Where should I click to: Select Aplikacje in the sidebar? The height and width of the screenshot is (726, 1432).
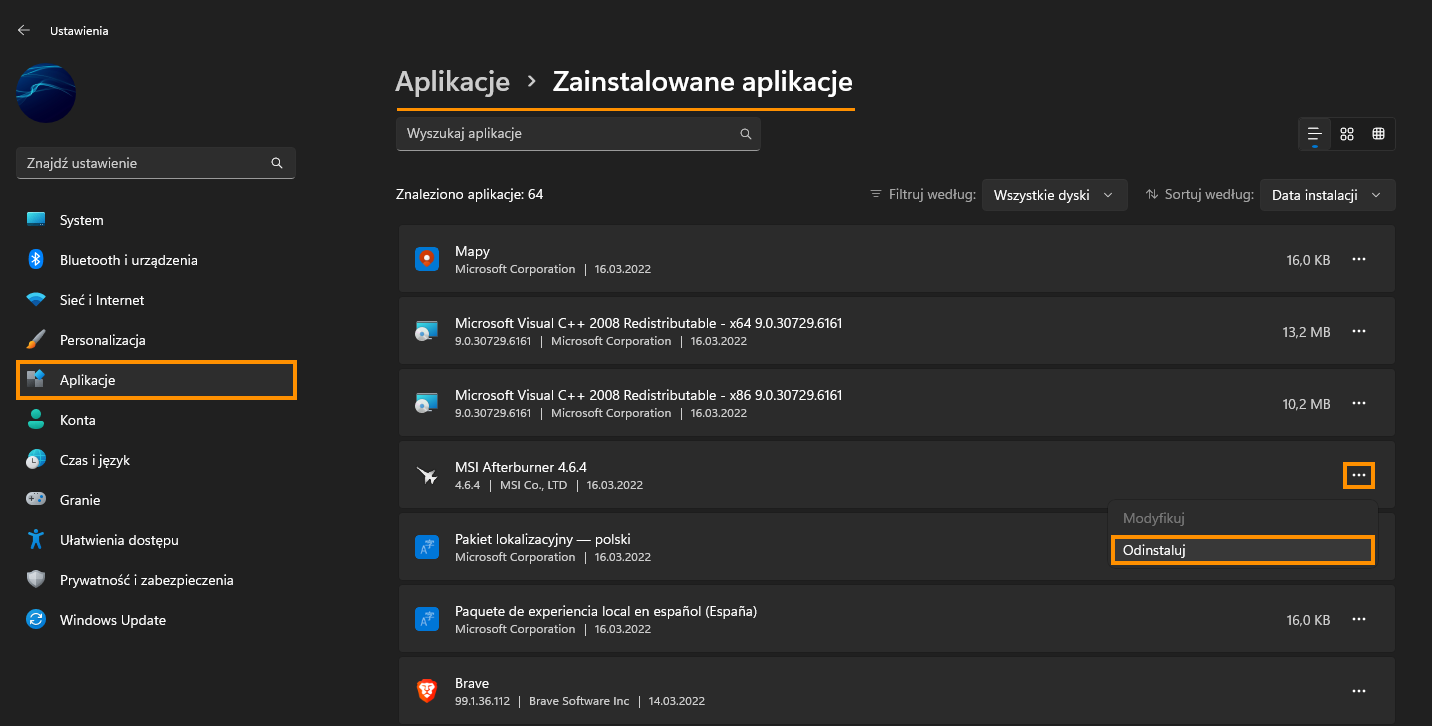click(156, 380)
